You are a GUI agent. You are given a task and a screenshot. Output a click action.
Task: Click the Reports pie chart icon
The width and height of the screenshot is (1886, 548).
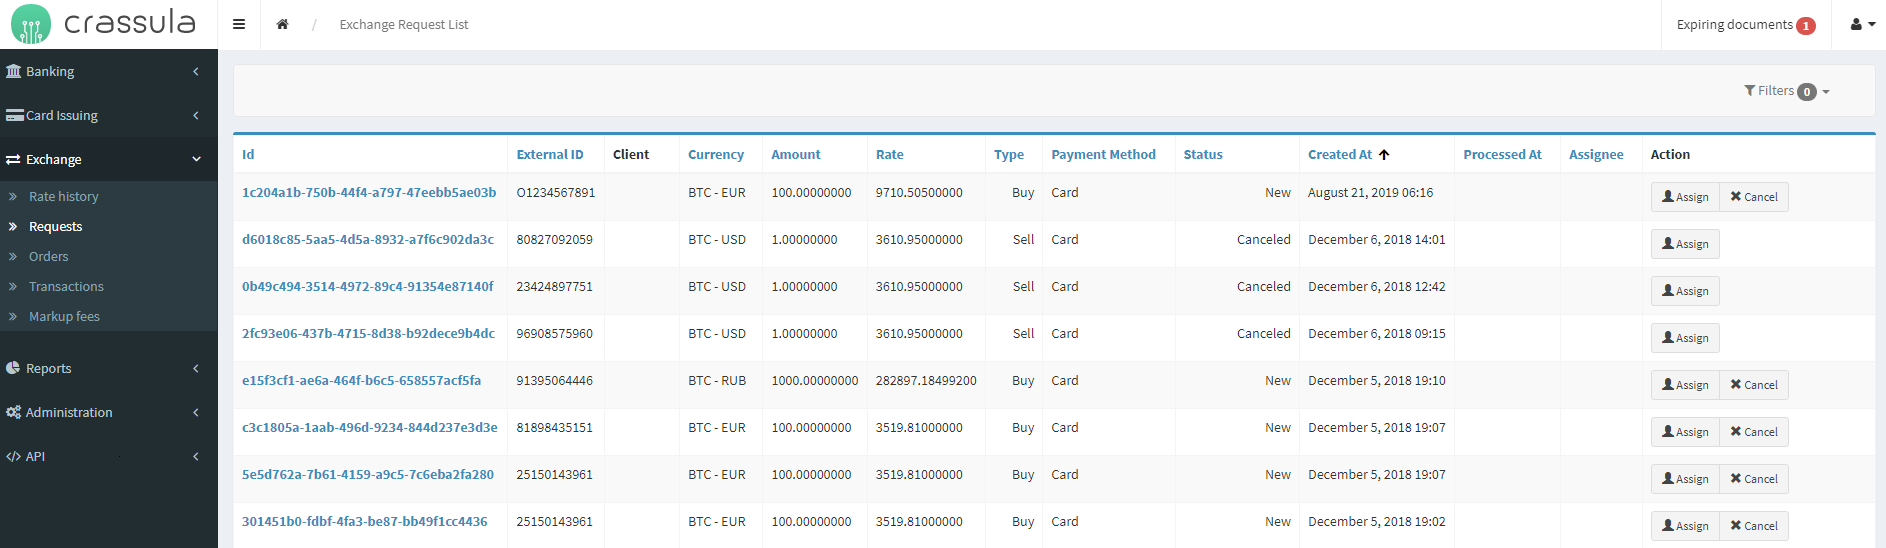(x=13, y=368)
